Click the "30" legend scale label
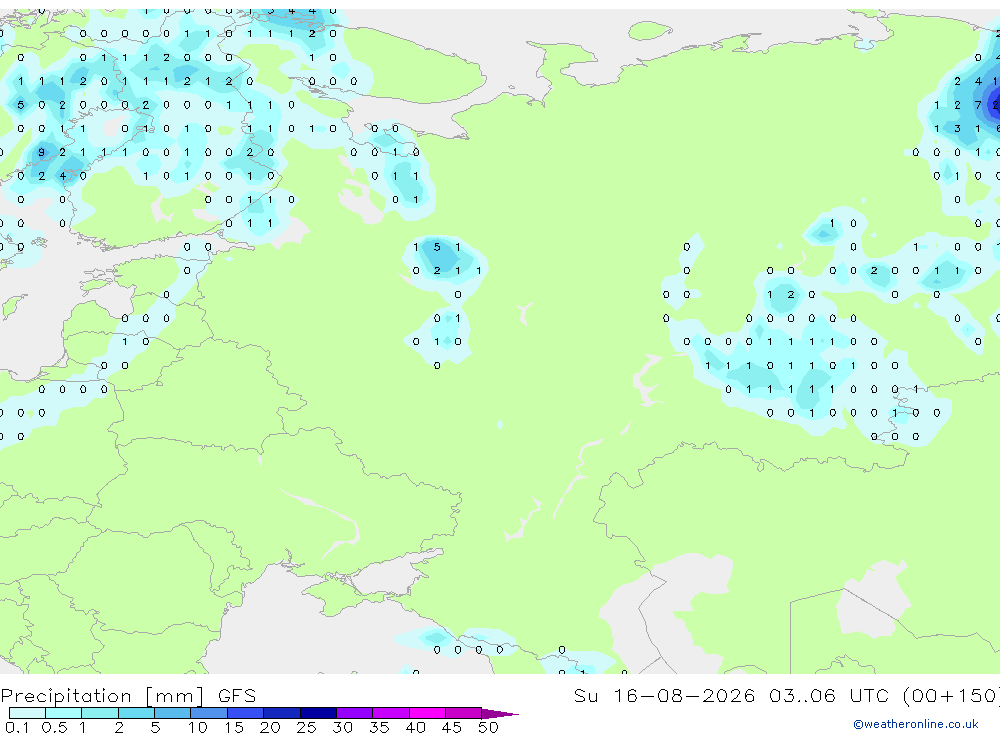 pos(342,727)
